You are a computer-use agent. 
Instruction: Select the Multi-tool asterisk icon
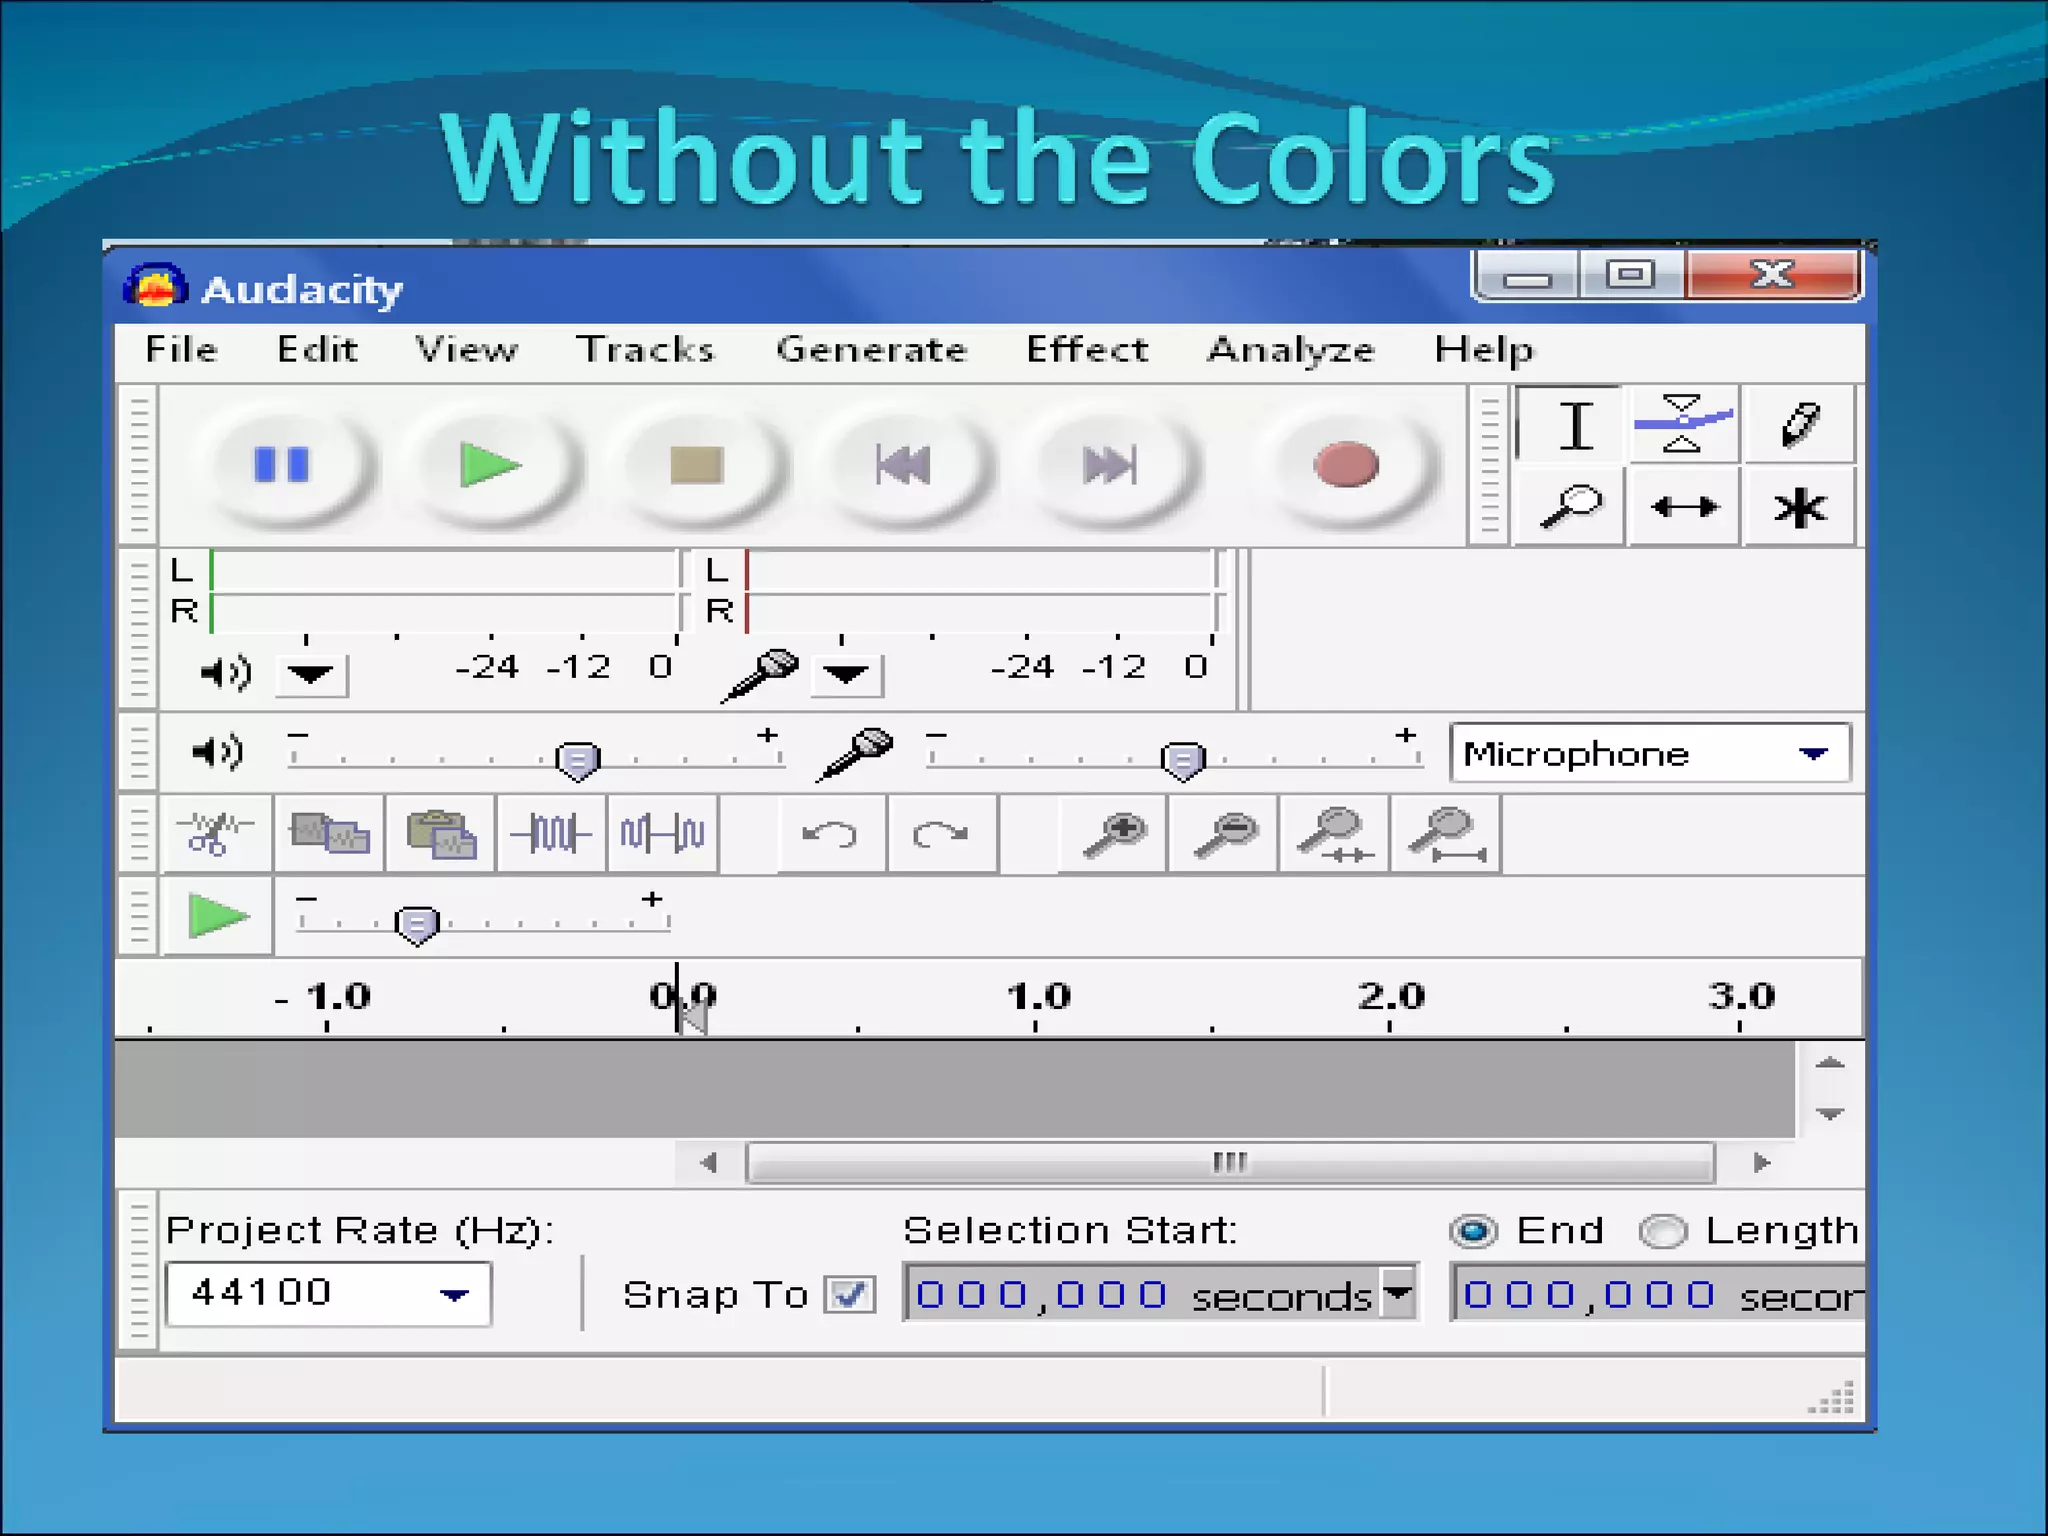[x=1799, y=506]
